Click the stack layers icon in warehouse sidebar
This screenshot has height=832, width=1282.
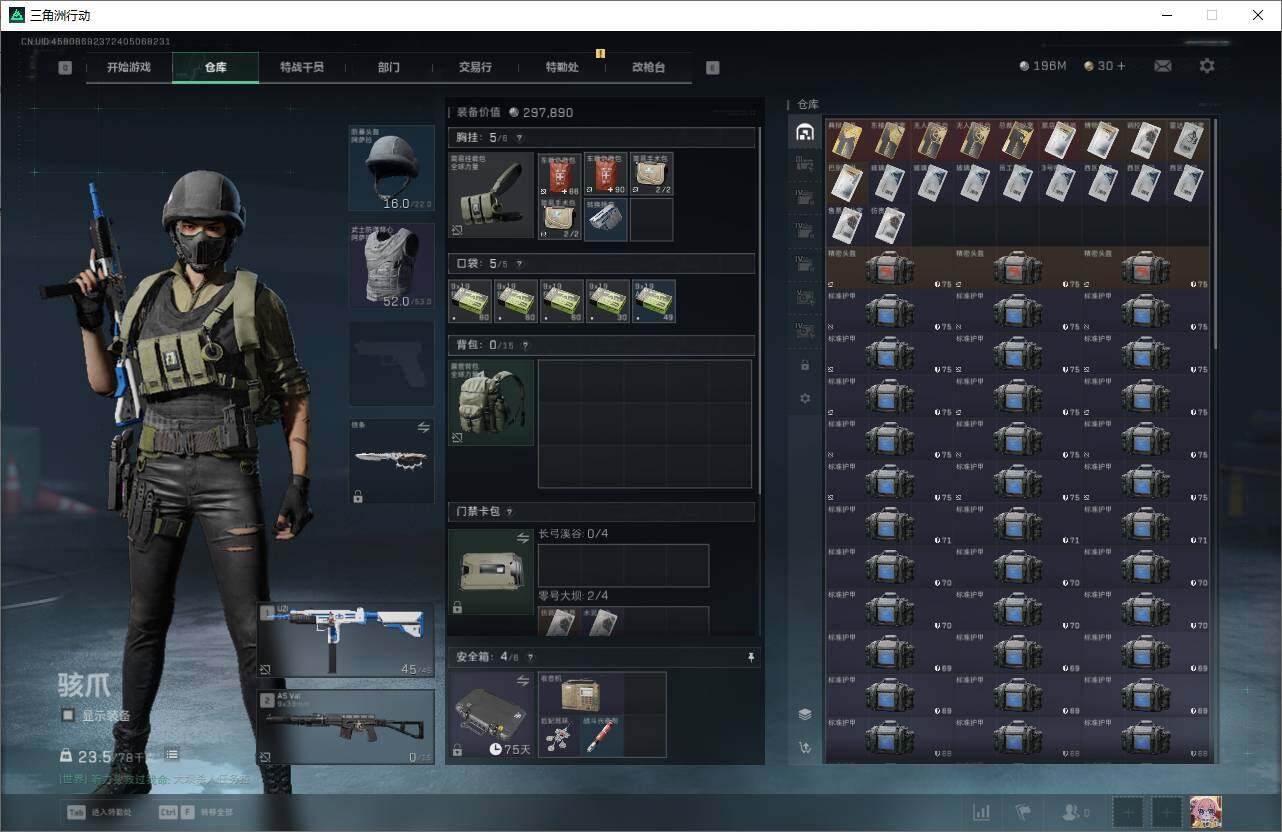coord(805,714)
